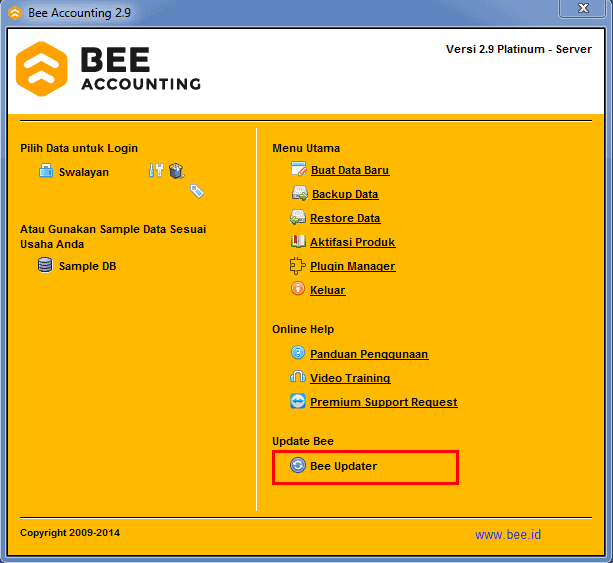Open Aktifasi Produk link
Screen dimensions: 613x563
[x=352, y=242]
